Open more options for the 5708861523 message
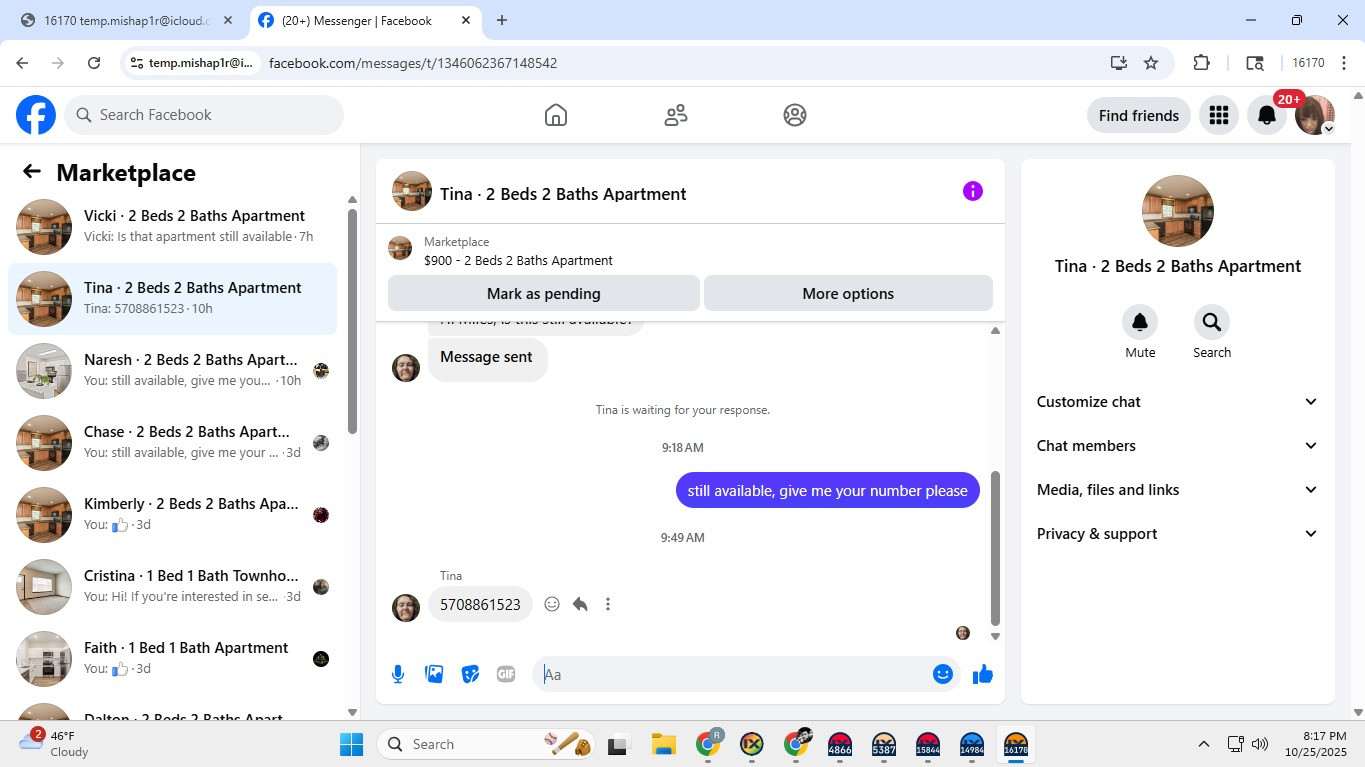1365x767 pixels. coord(608,604)
